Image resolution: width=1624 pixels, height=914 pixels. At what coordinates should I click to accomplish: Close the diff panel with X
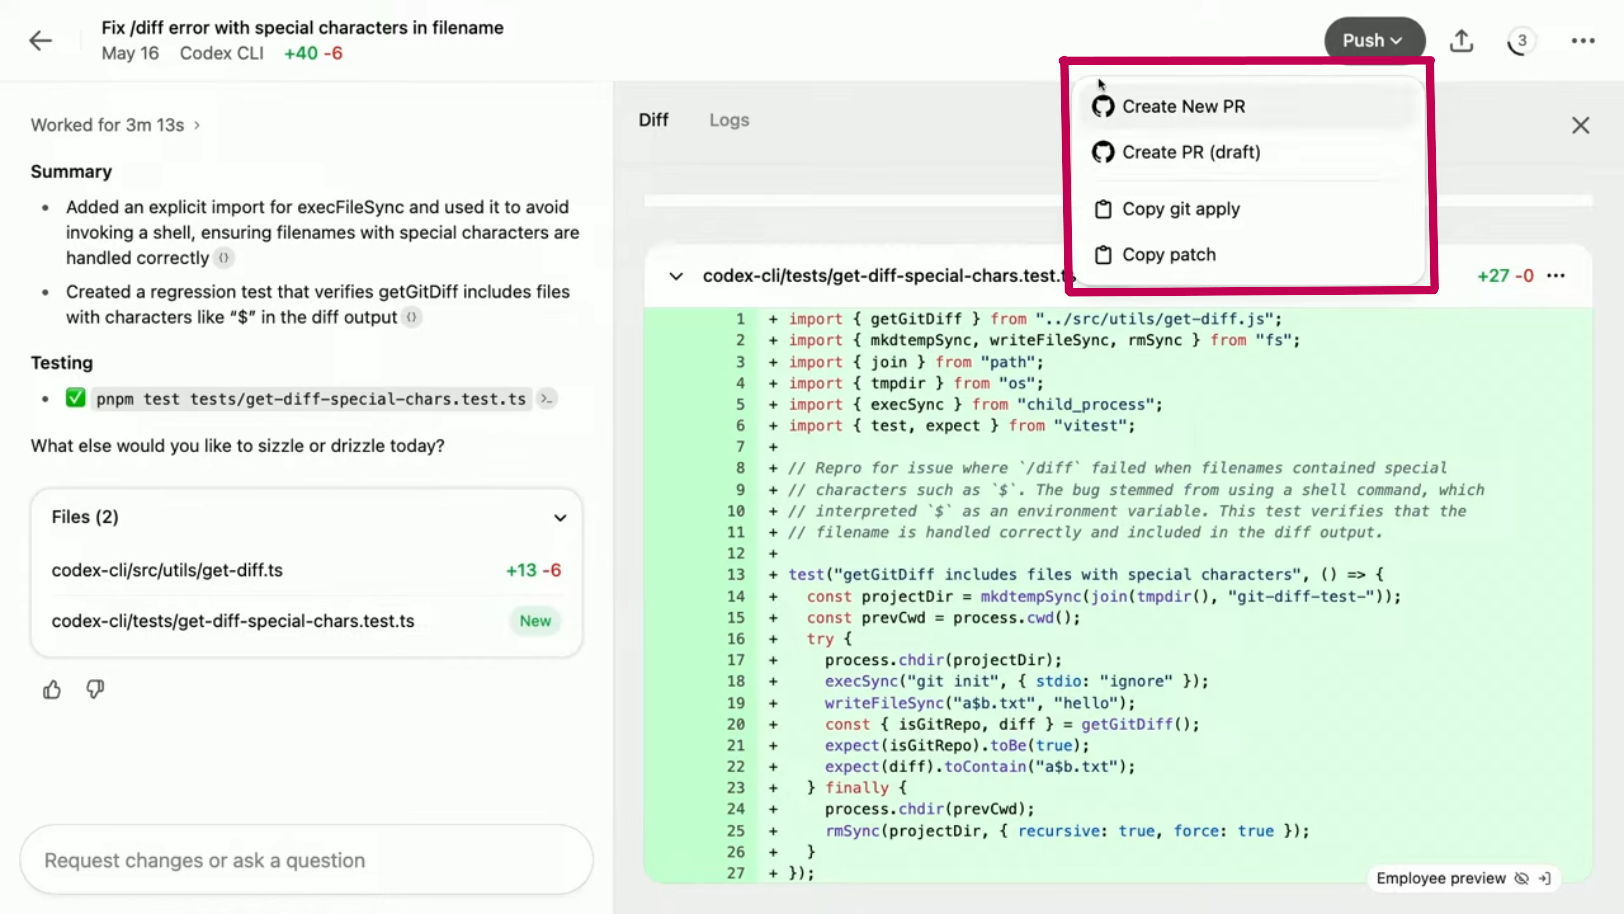[x=1580, y=125]
